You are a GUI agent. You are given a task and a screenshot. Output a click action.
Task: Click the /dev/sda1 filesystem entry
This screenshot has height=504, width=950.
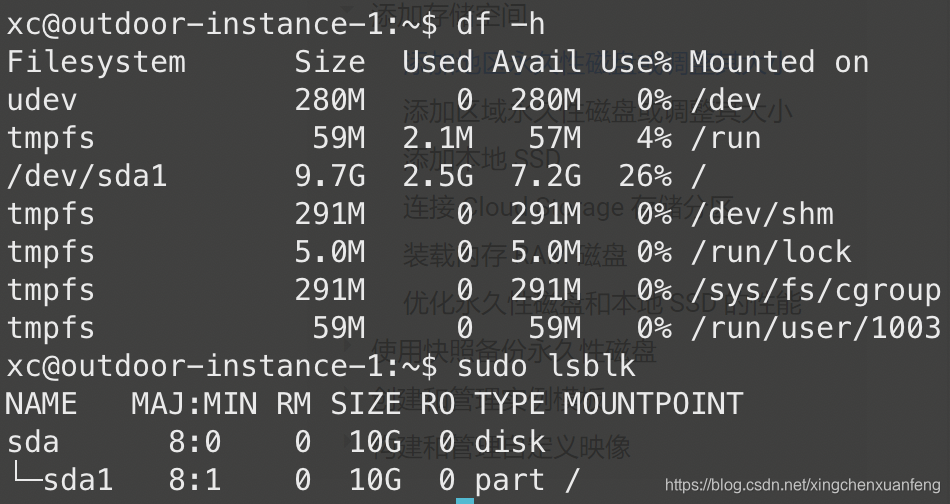point(87,176)
